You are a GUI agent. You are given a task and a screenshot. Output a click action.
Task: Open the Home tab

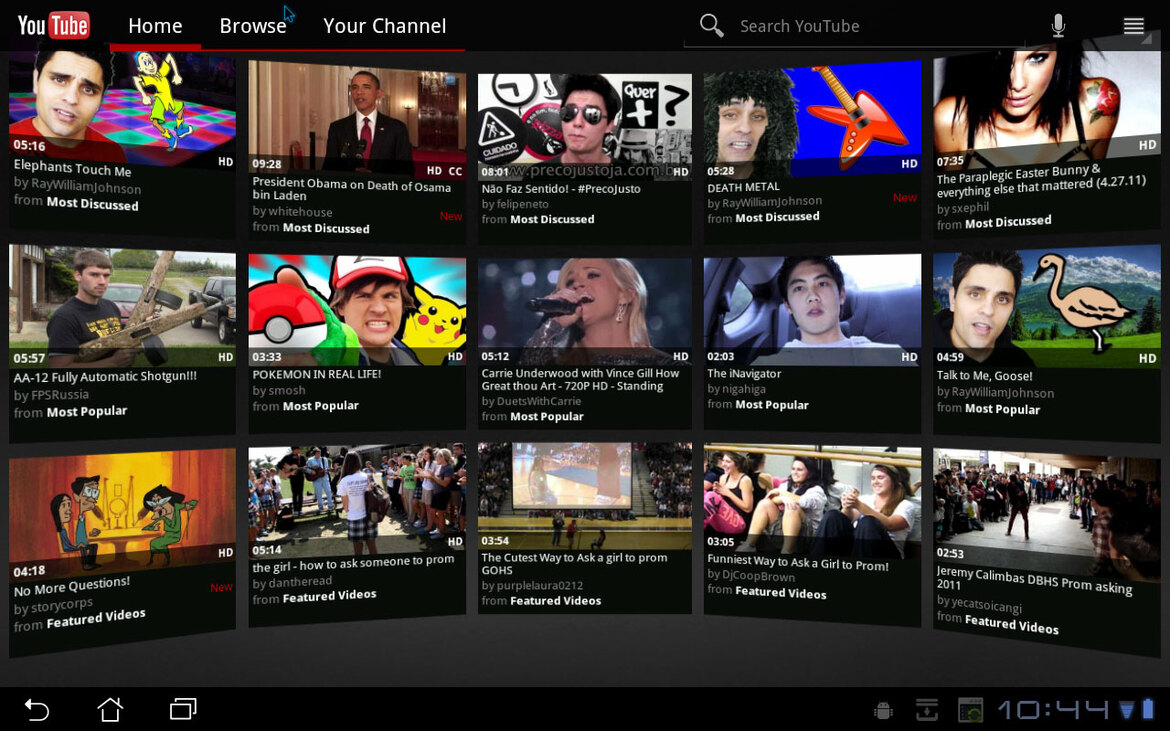(155, 26)
